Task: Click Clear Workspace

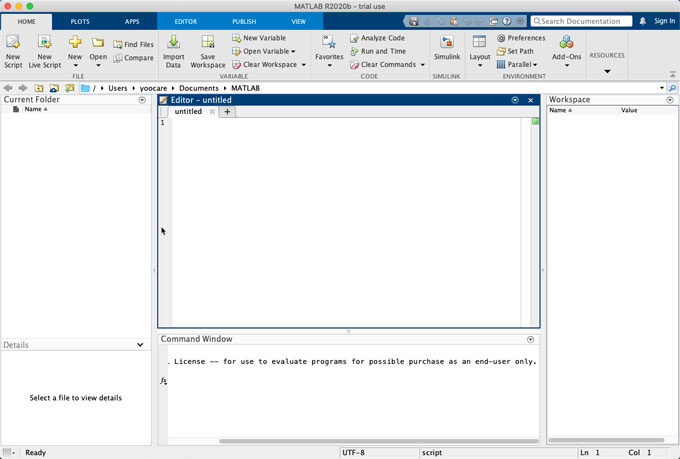Action: tap(265, 65)
